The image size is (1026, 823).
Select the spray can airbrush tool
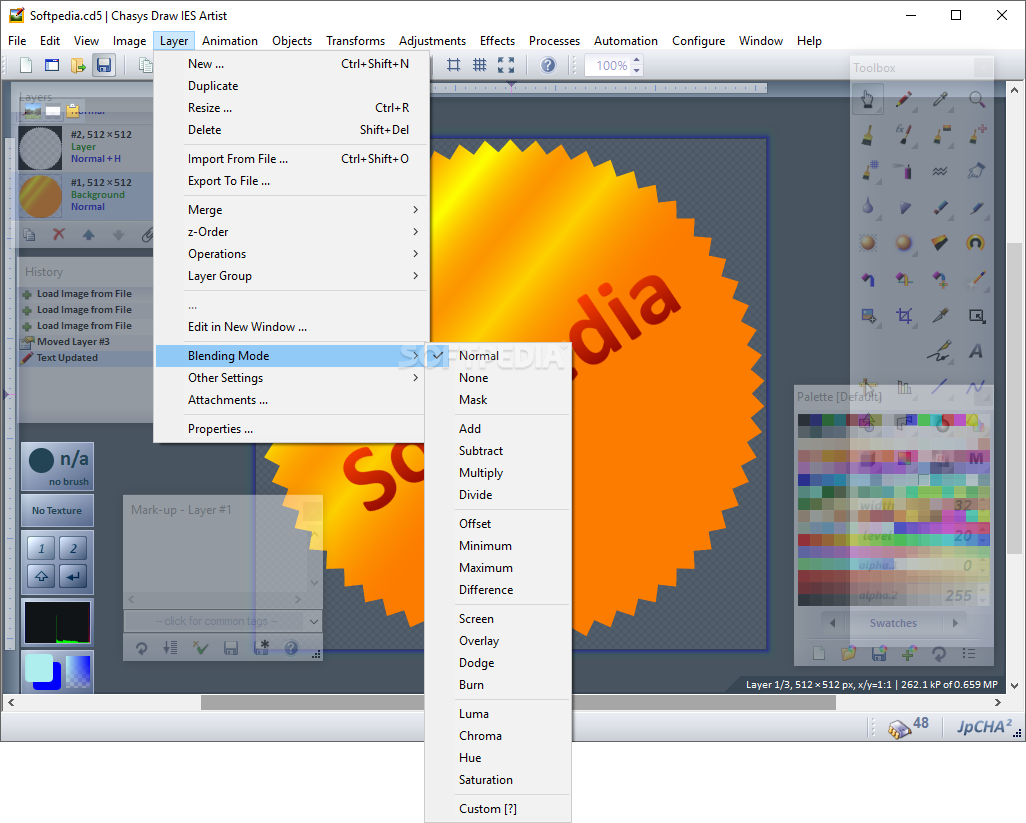click(x=904, y=171)
